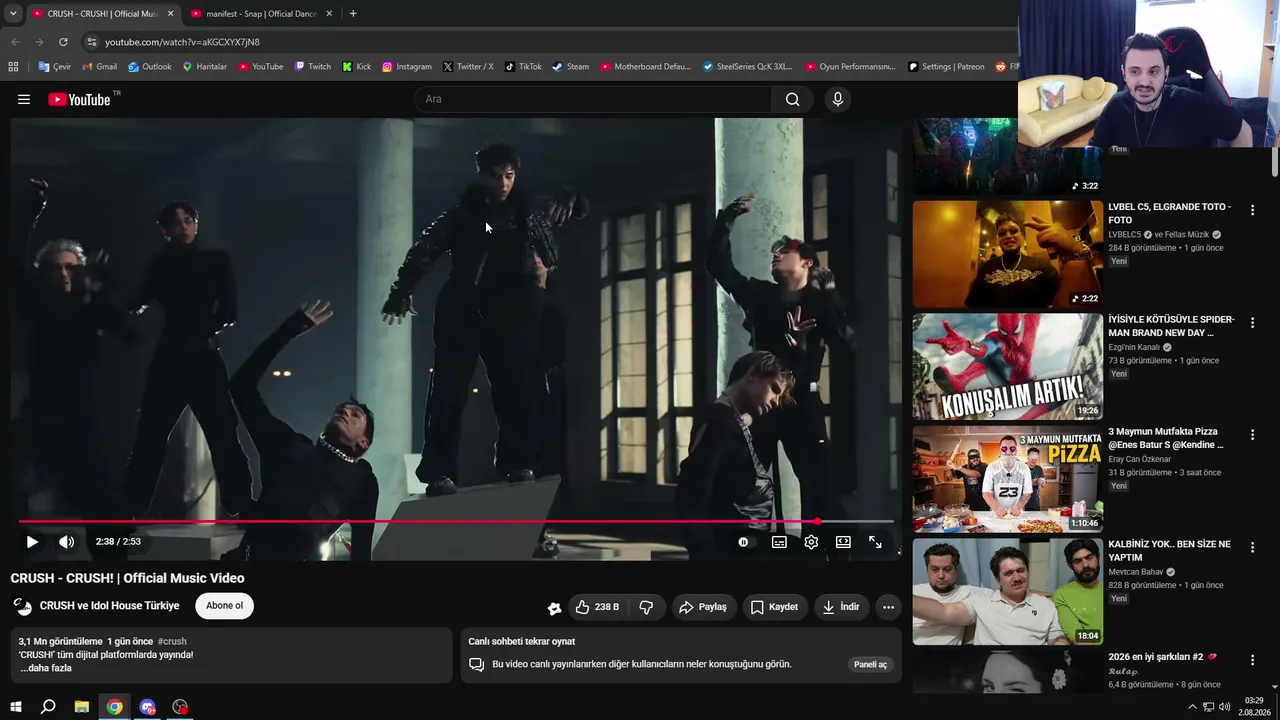
Task: Open the Instagram bookmark
Action: [407, 67]
